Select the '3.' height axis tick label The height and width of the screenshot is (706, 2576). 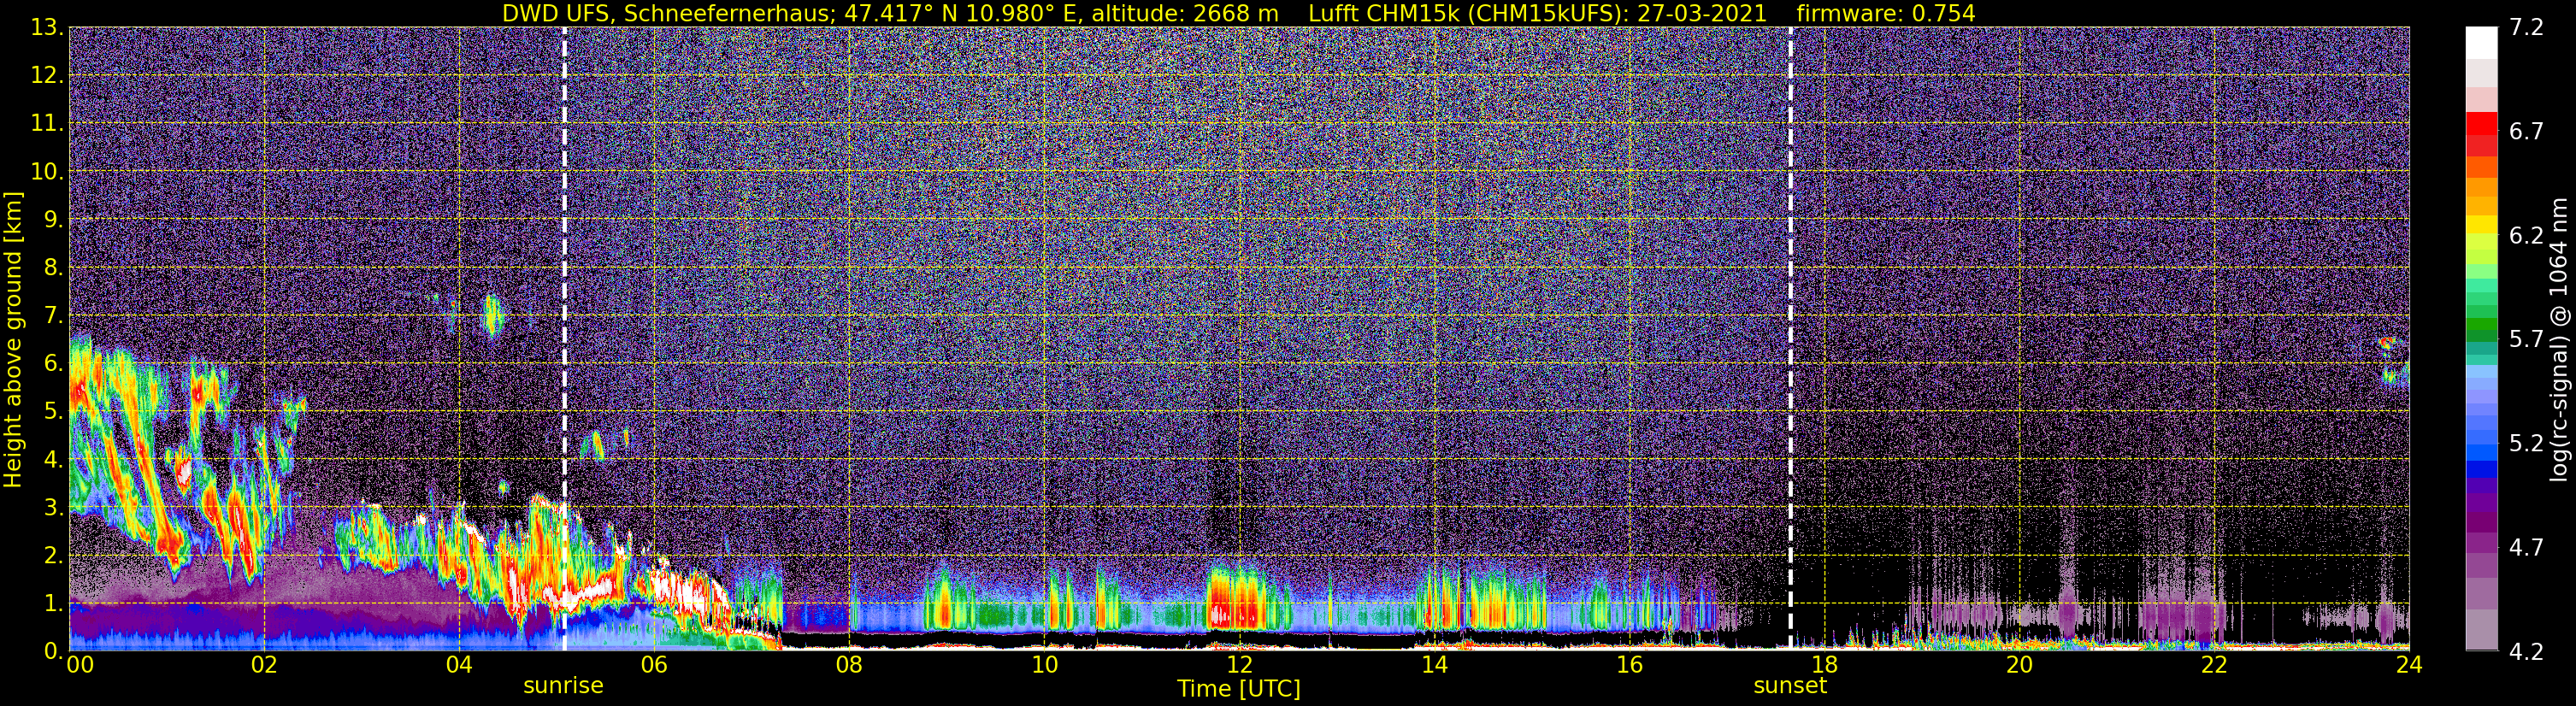pyautogui.click(x=54, y=508)
